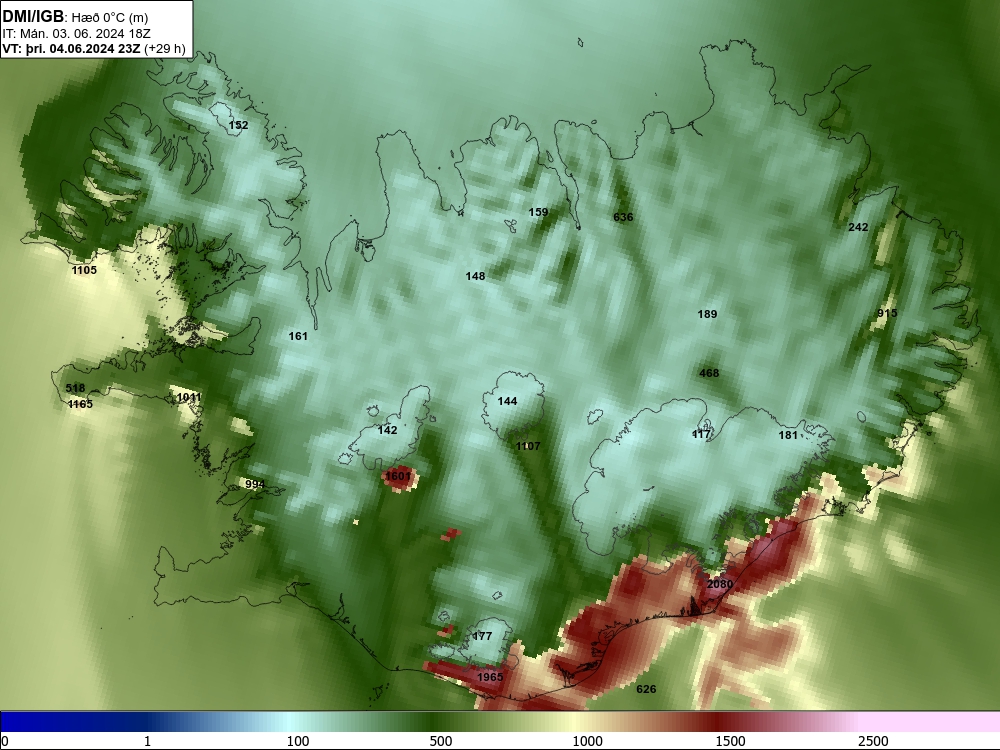This screenshot has width=1000, height=750.
Task: Select the 117 value on the glacier
Action: pos(701,435)
